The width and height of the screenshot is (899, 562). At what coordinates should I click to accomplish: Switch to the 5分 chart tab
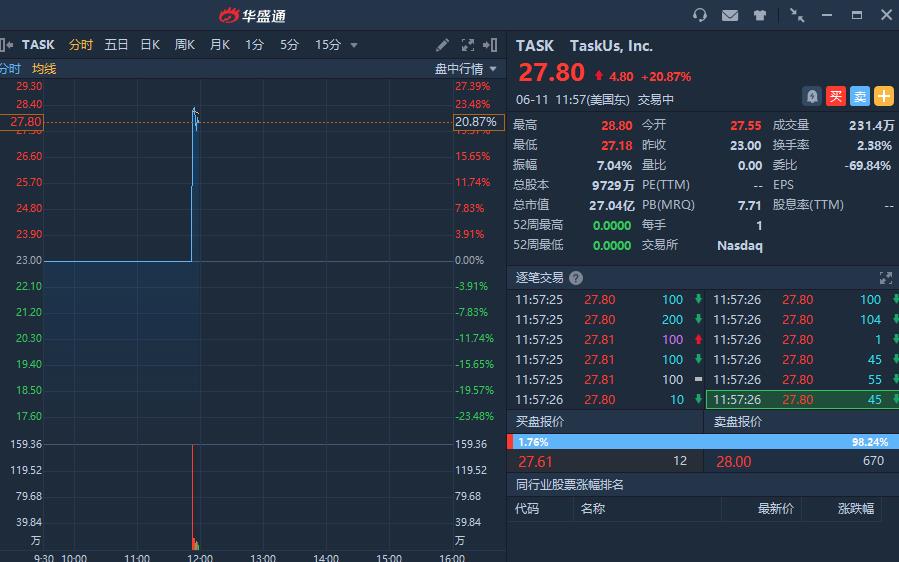pos(290,45)
